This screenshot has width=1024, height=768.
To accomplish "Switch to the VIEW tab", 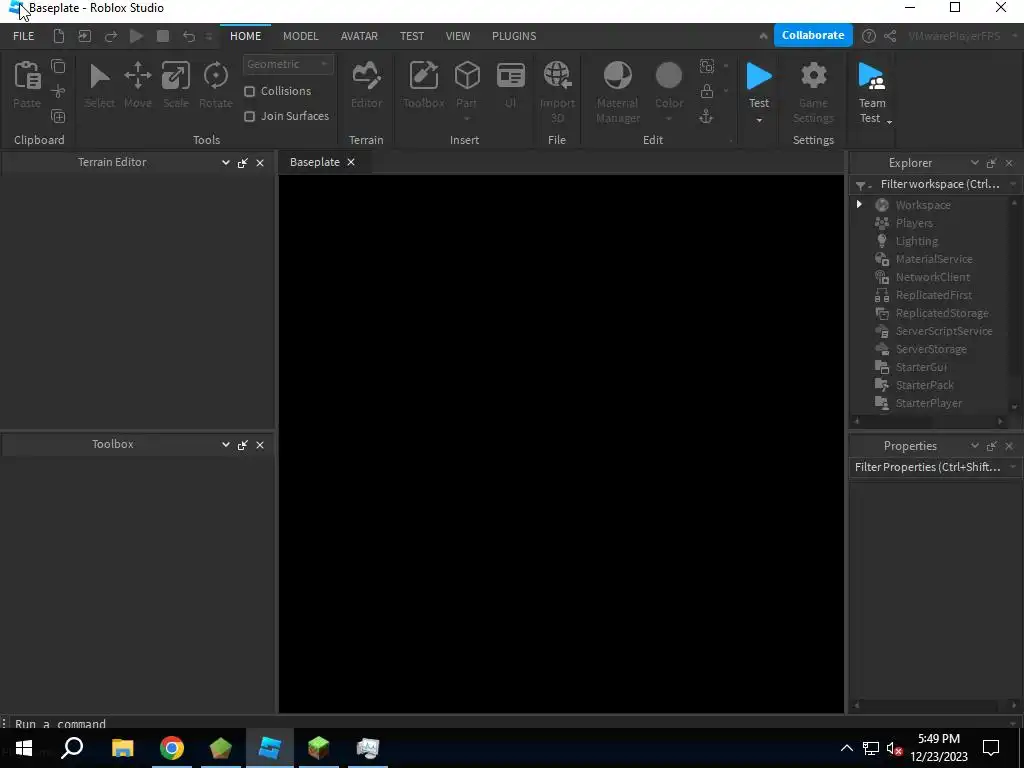I will [x=458, y=36].
